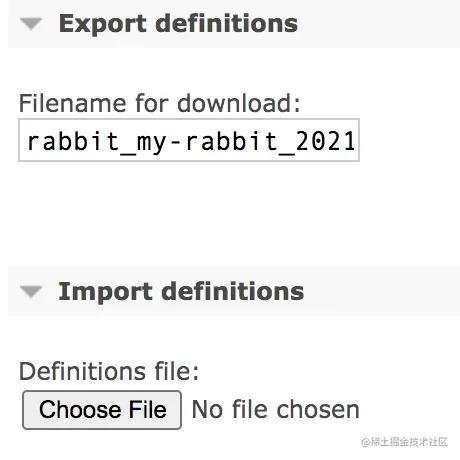The height and width of the screenshot is (460, 460).
Task: Click the gray arrow beside Import definitions
Action: (x=31, y=292)
